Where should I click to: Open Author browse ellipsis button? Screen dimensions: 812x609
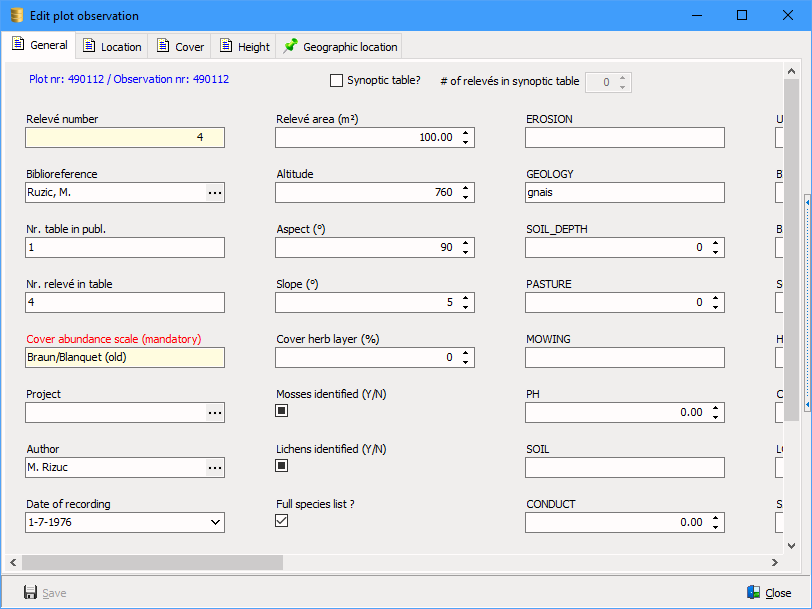point(215,467)
